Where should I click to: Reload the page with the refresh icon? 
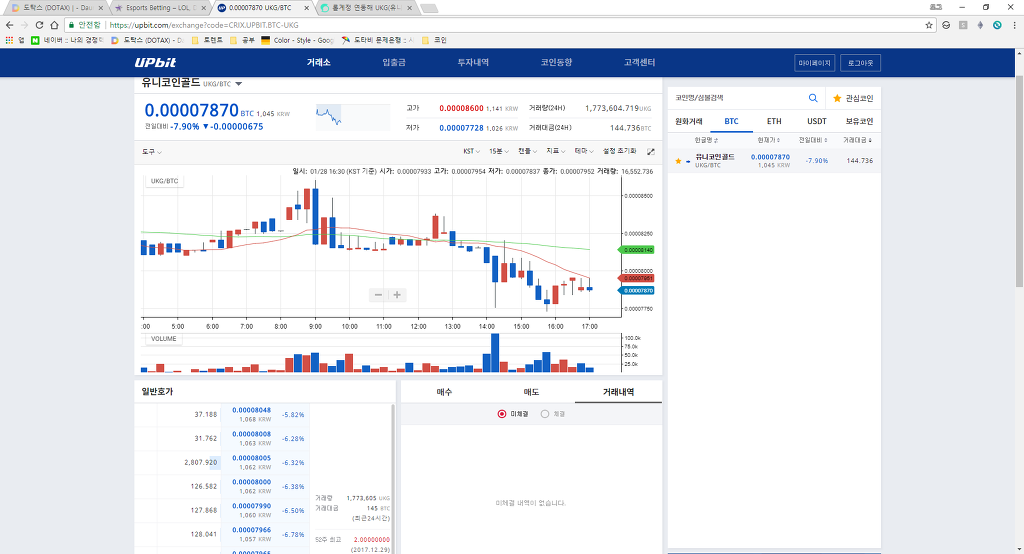tap(39, 25)
